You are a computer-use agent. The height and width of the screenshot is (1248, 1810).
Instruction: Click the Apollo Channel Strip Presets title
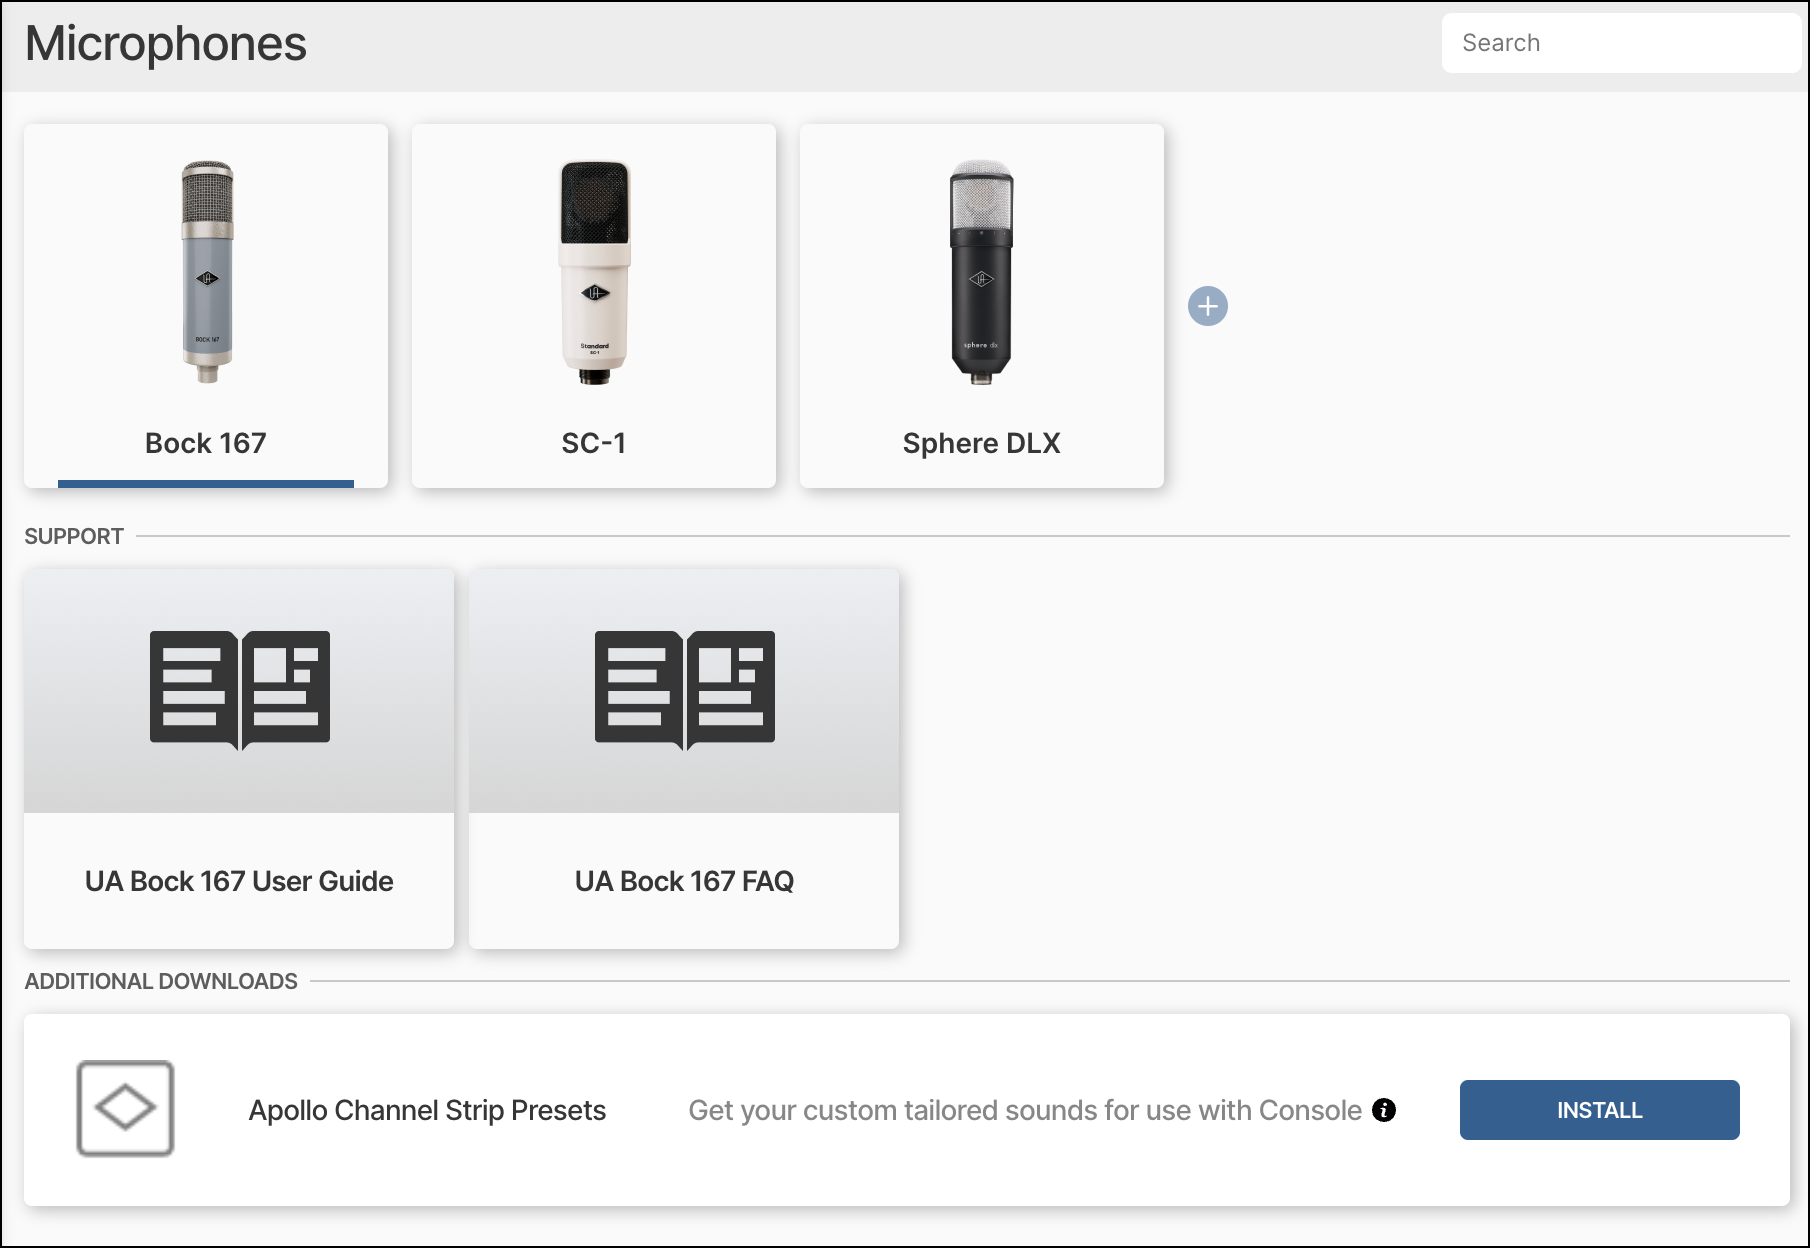[427, 1110]
